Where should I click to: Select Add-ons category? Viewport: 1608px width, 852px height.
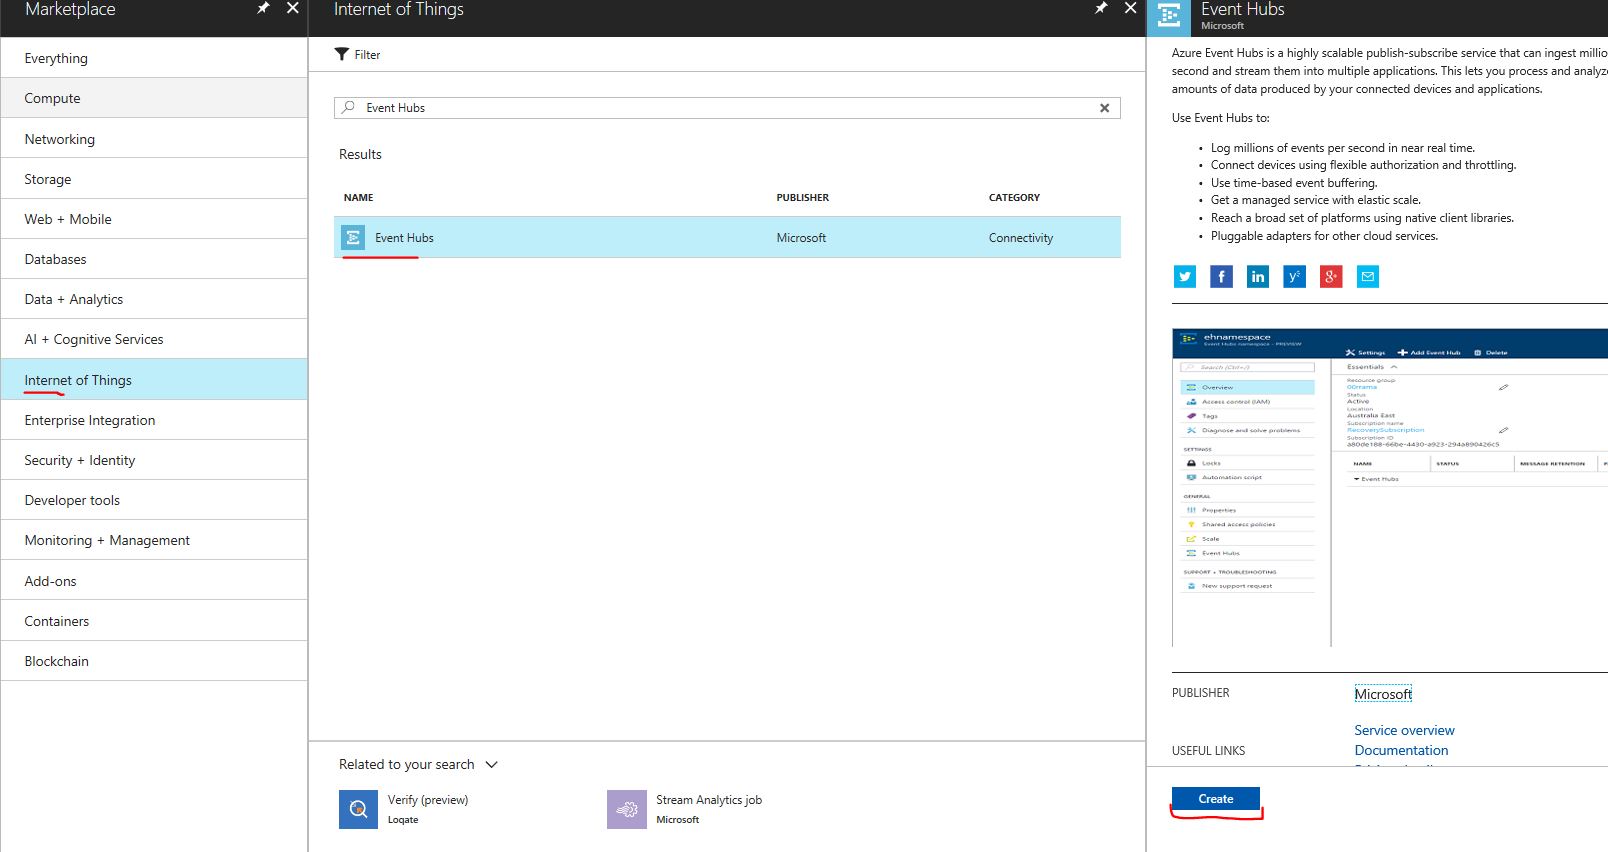click(x=154, y=580)
